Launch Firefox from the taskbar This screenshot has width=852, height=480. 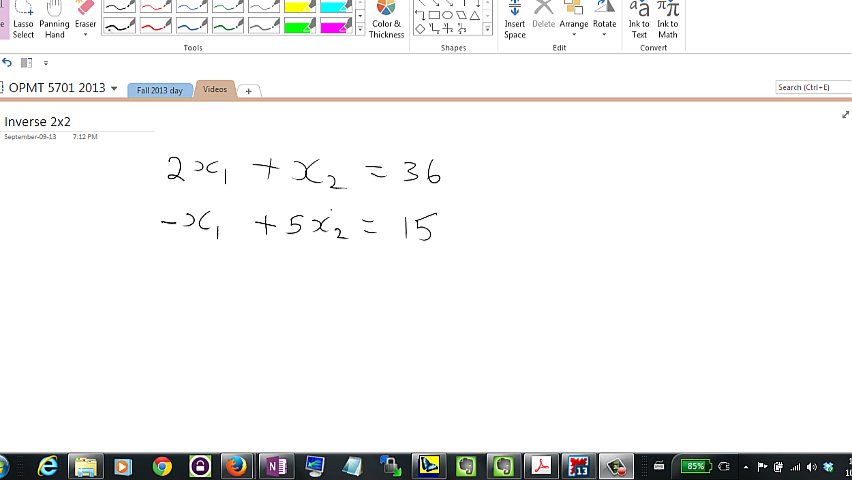tap(236, 466)
